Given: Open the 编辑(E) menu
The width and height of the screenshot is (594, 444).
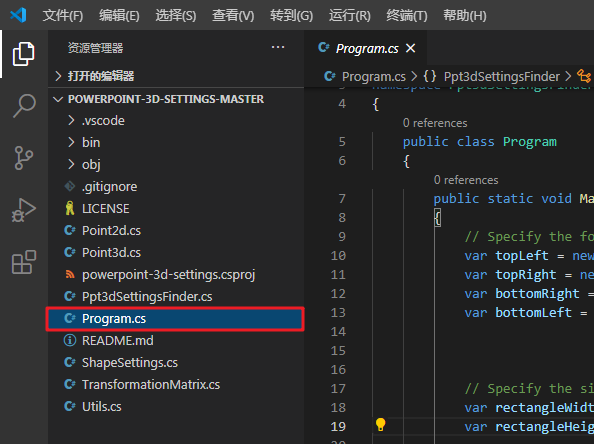Looking at the screenshot, I should pyautogui.click(x=119, y=16).
